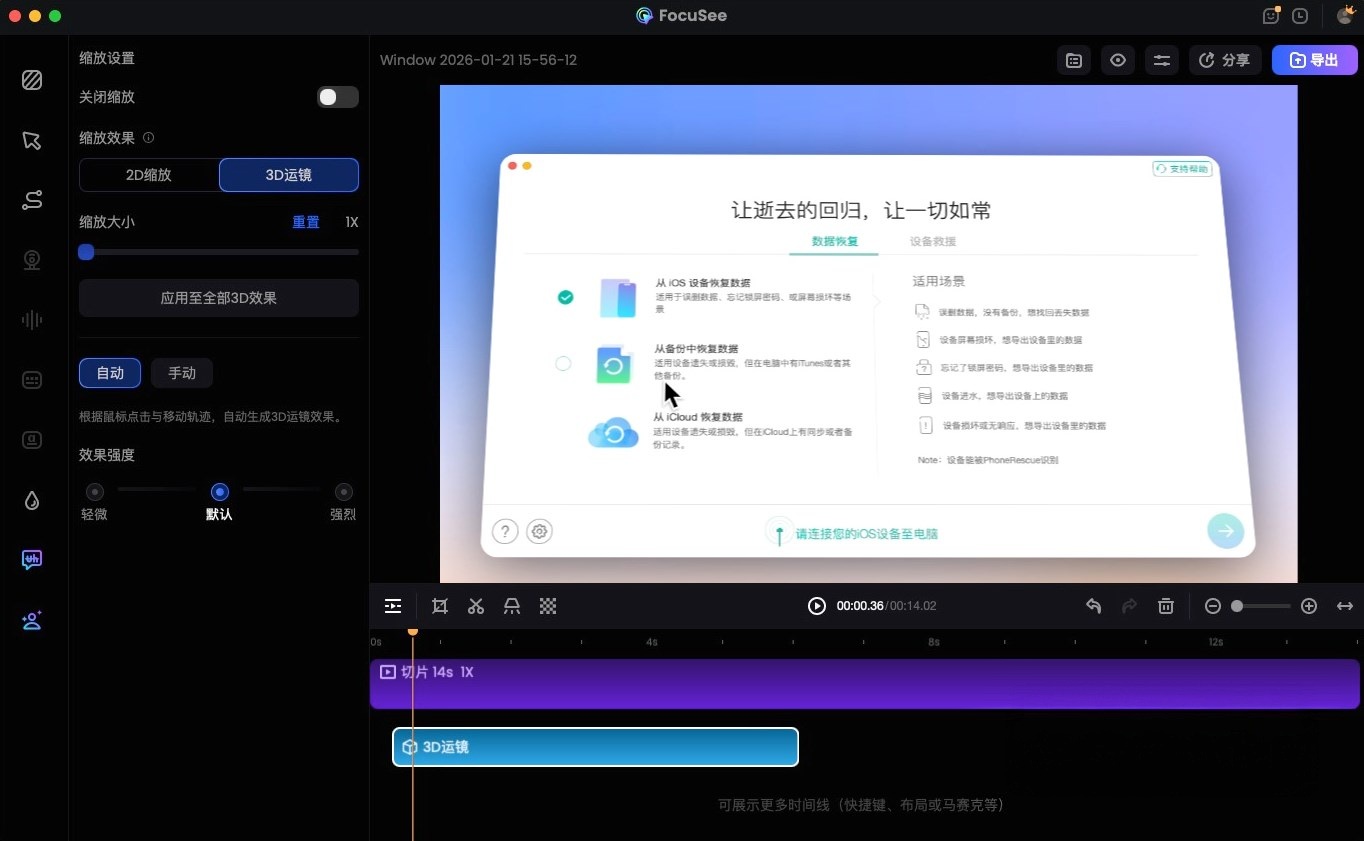Select the 自动 mode tab

pos(110,373)
